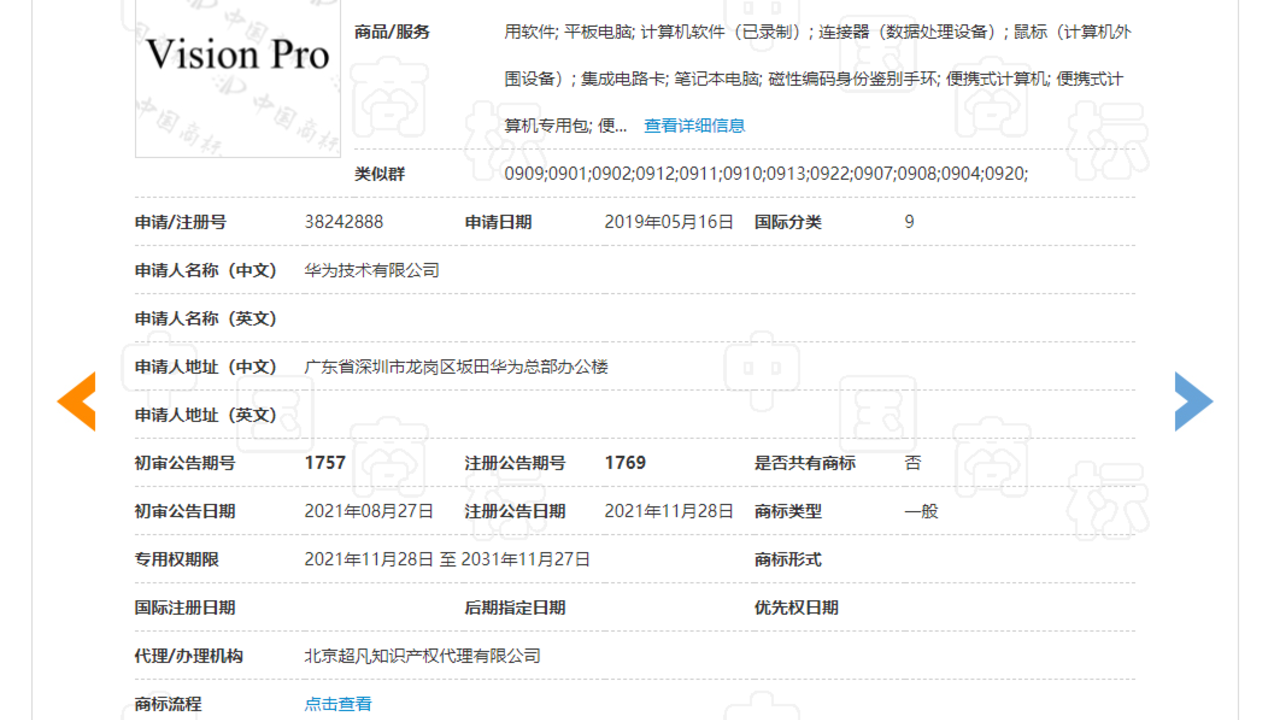The image size is (1280, 720).
Task: Open the 查看详细信息 link
Action: click(x=694, y=125)
